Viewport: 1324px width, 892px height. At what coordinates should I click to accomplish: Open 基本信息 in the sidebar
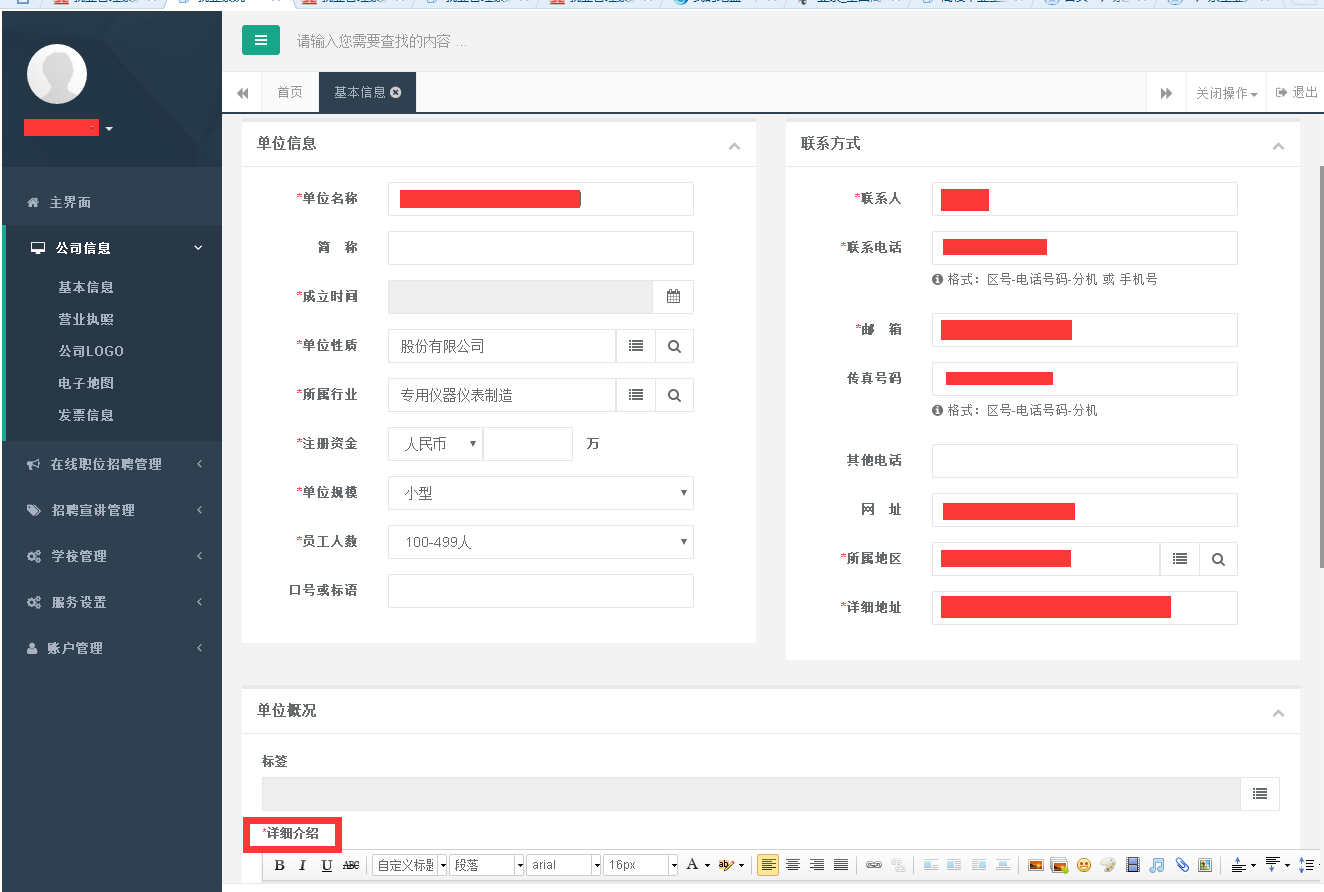(86, 287)
